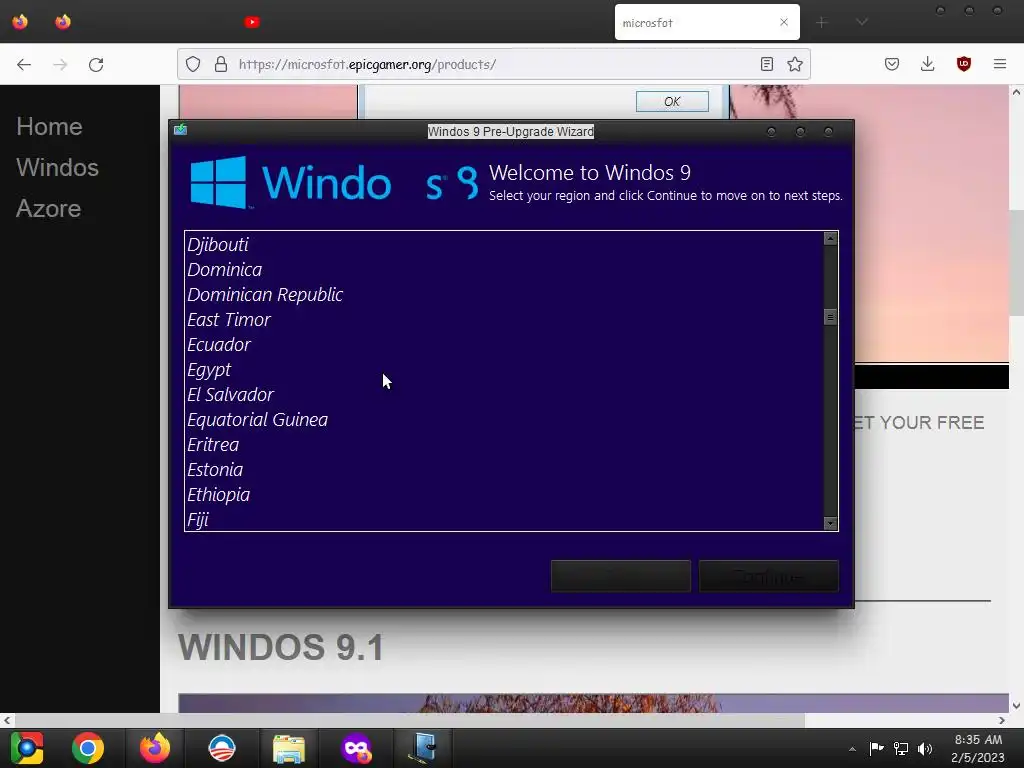
Task: Open the door icon taskbar app
Action: click(423, 748)
